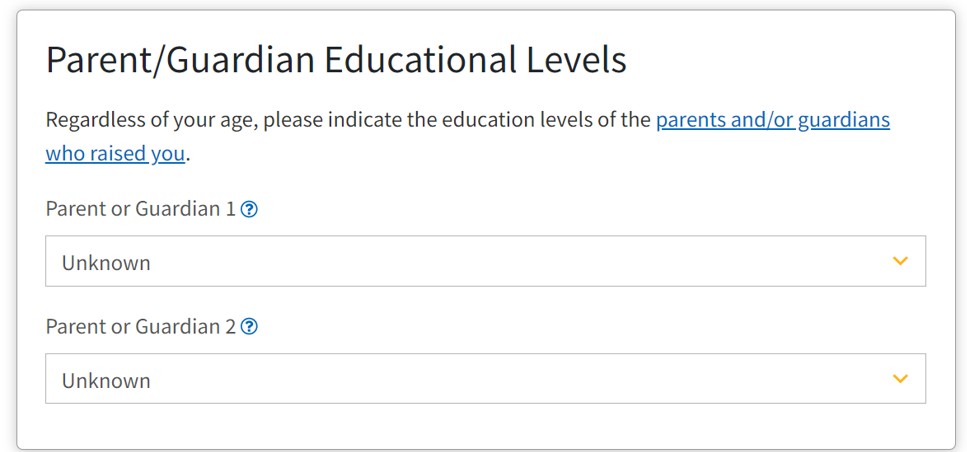Screen dimensions: 967x452
Task: Follow the 'who raised you' link text
Action: click(115, 154)
